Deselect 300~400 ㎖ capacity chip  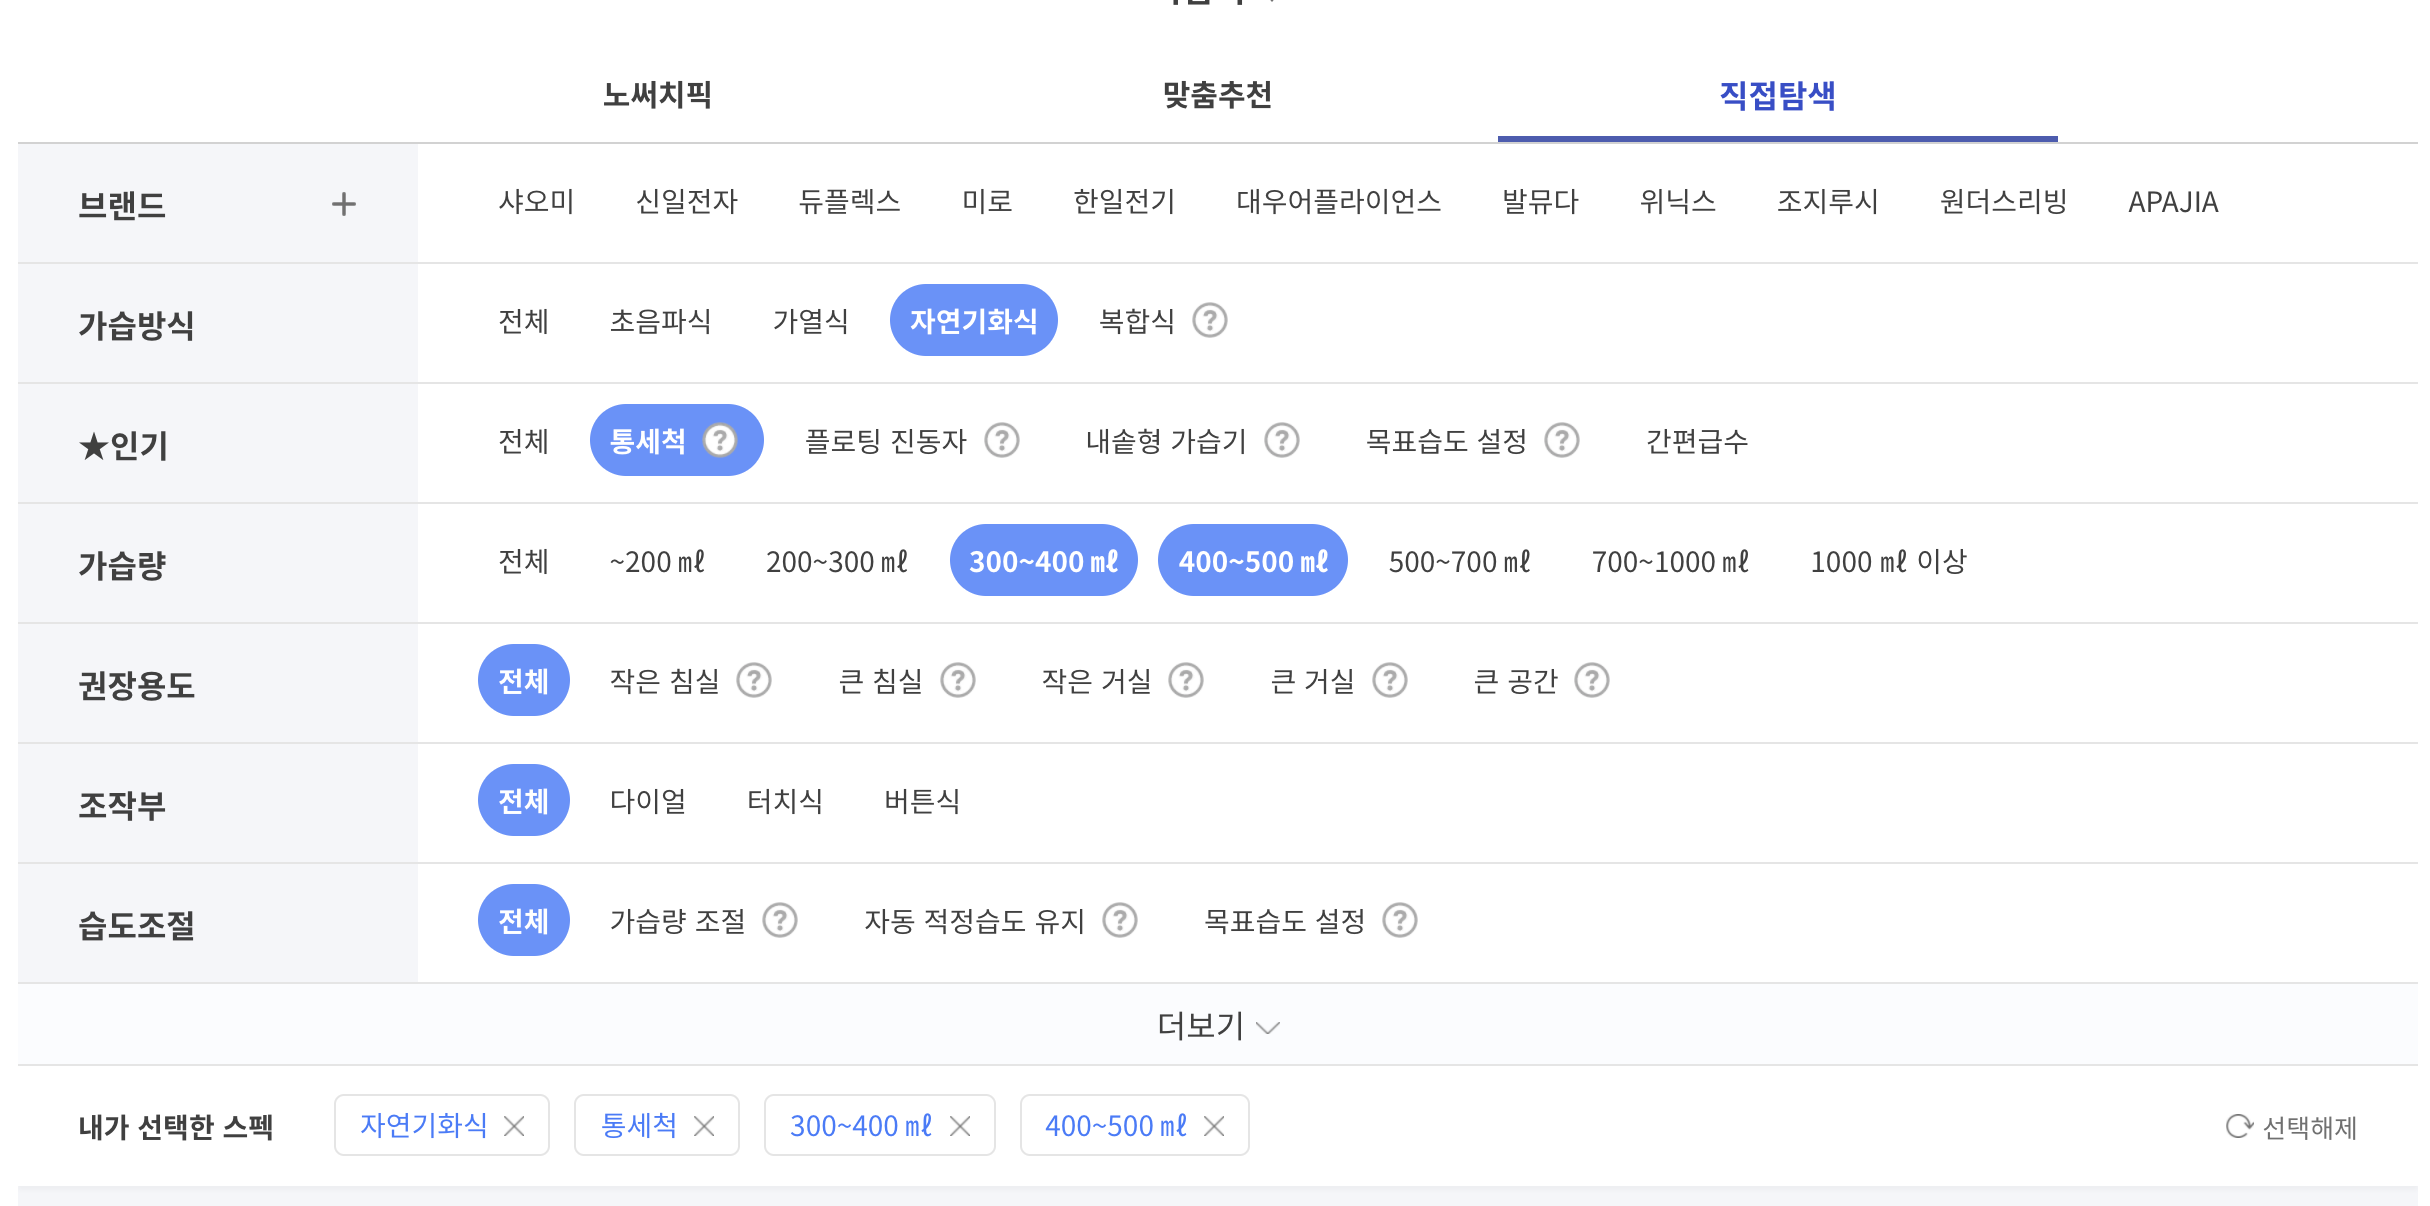tap(1043, 560)
